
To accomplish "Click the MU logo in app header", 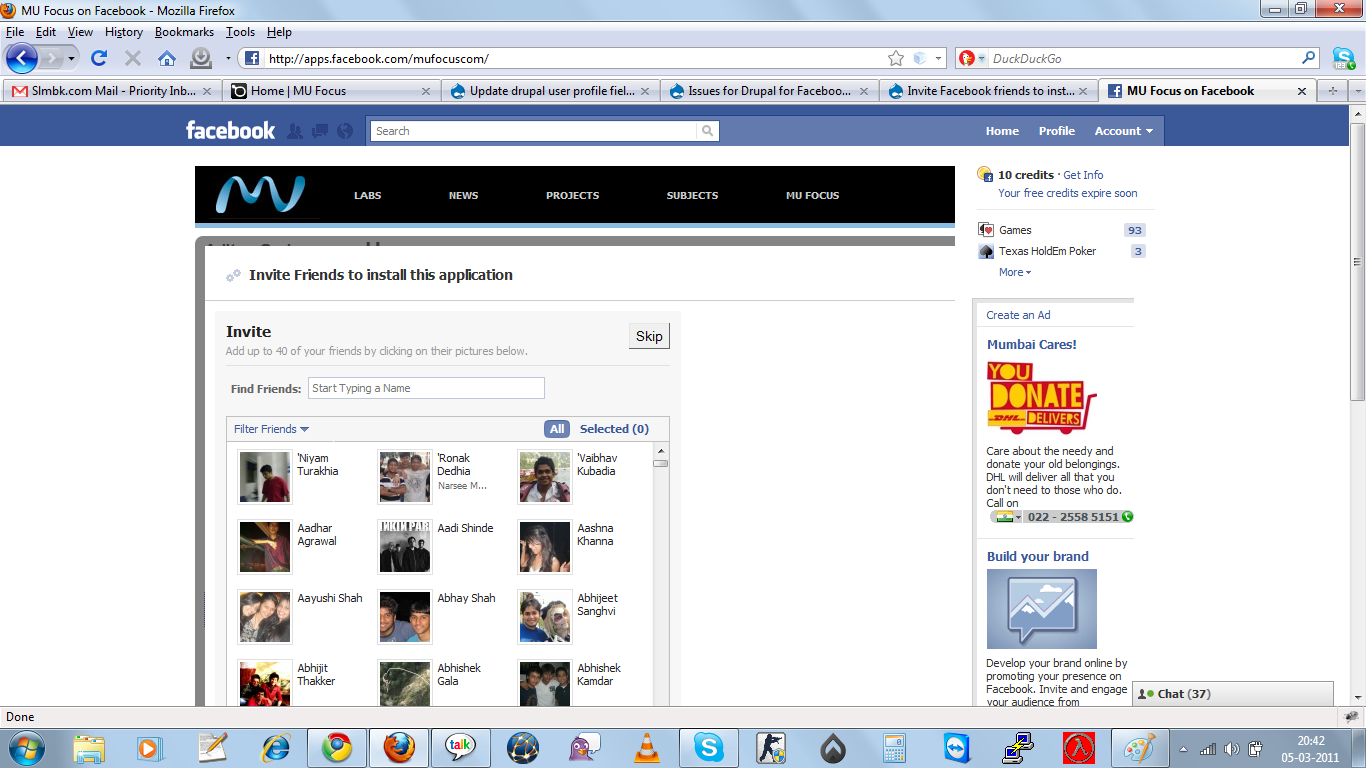I will point(260,194).
